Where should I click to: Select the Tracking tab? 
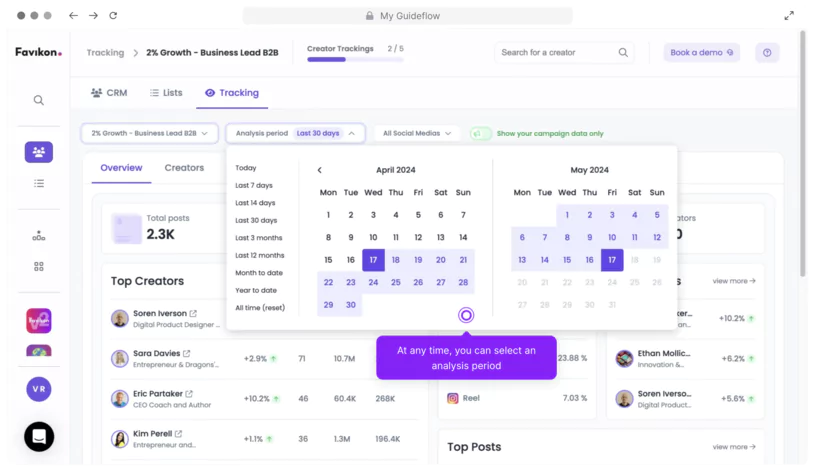point(232,93)
